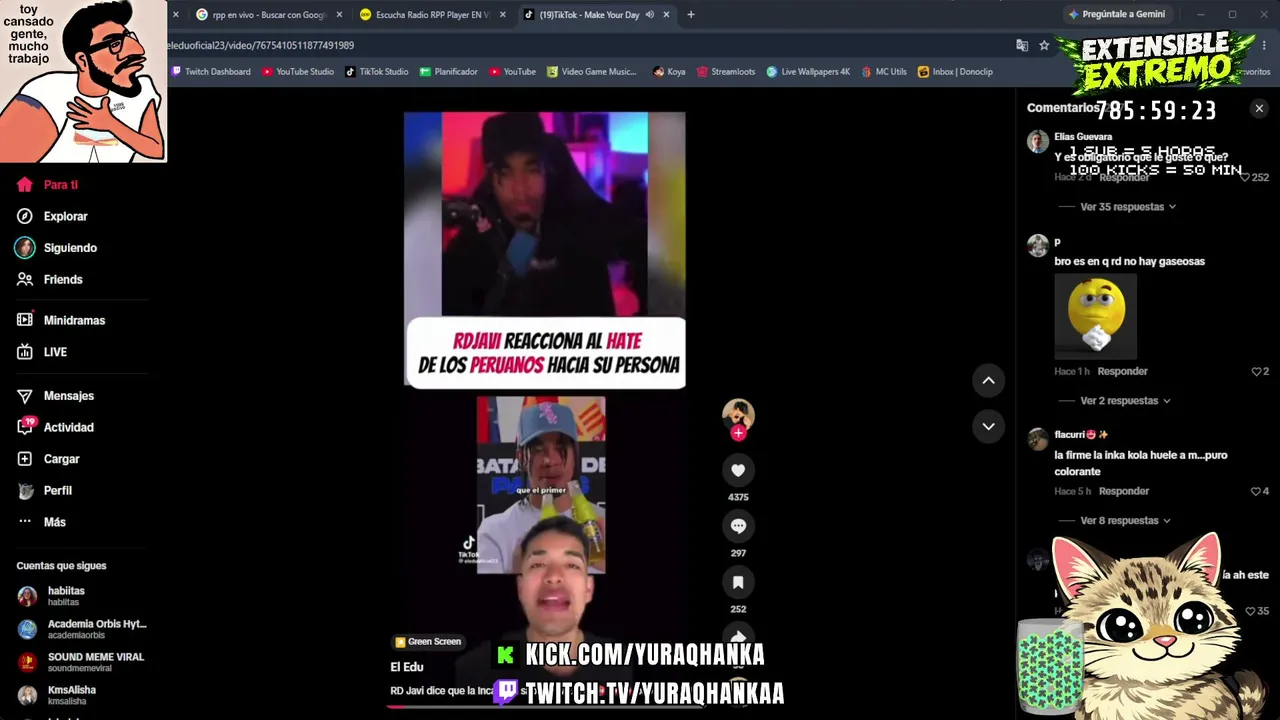Open Minidramas in the sidebar
The image size is (1280, 720).
(x=61, y=321)
